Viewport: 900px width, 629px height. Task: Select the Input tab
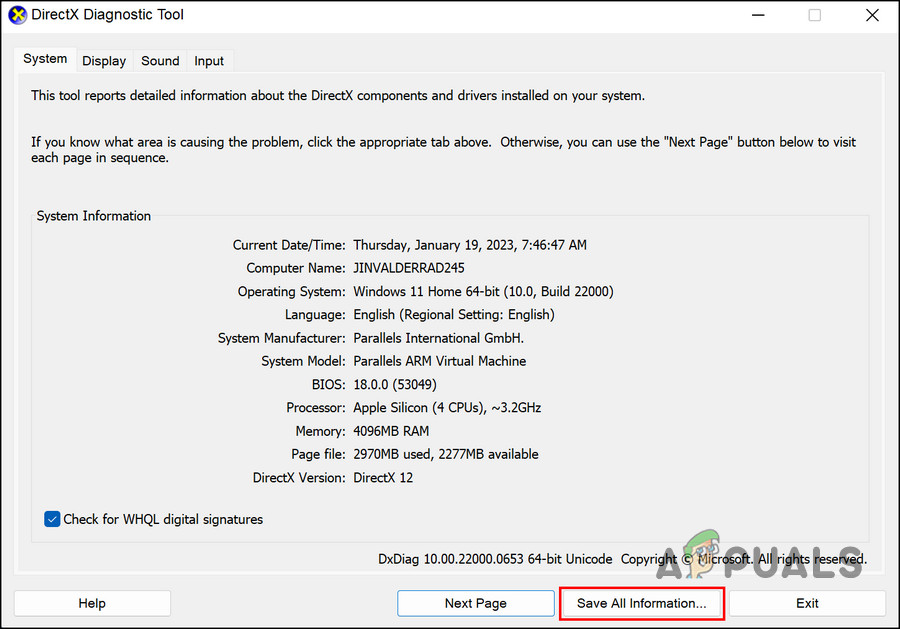(x=209, y=60)
